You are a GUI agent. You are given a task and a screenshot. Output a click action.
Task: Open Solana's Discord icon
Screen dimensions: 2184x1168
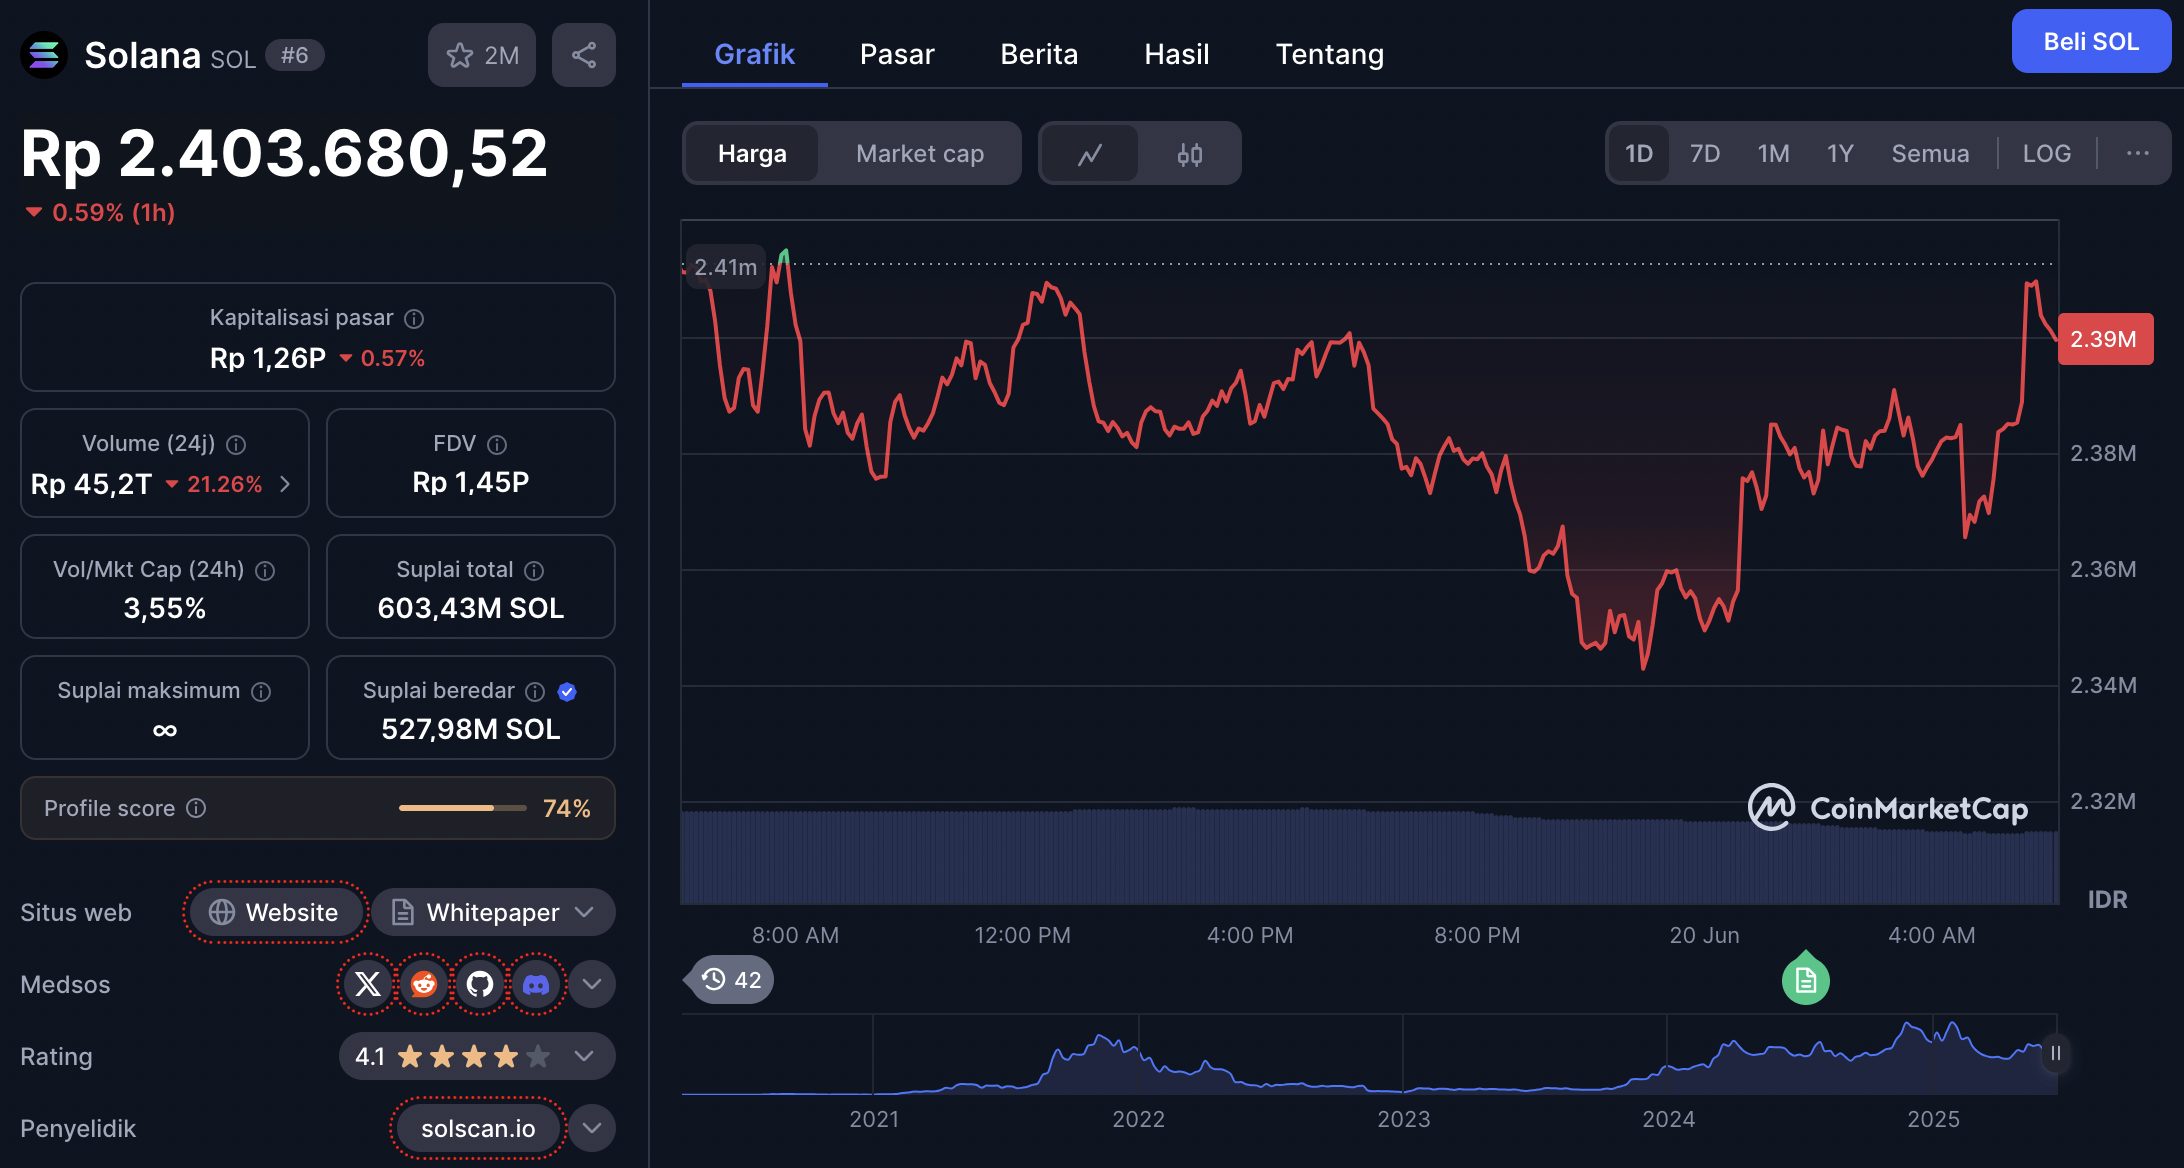(x=536, y=984)
